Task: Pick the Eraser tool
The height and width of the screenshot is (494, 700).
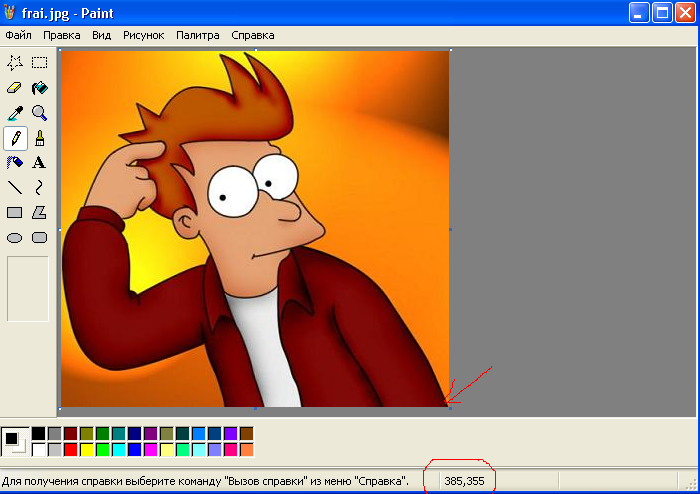Action: 15,88
